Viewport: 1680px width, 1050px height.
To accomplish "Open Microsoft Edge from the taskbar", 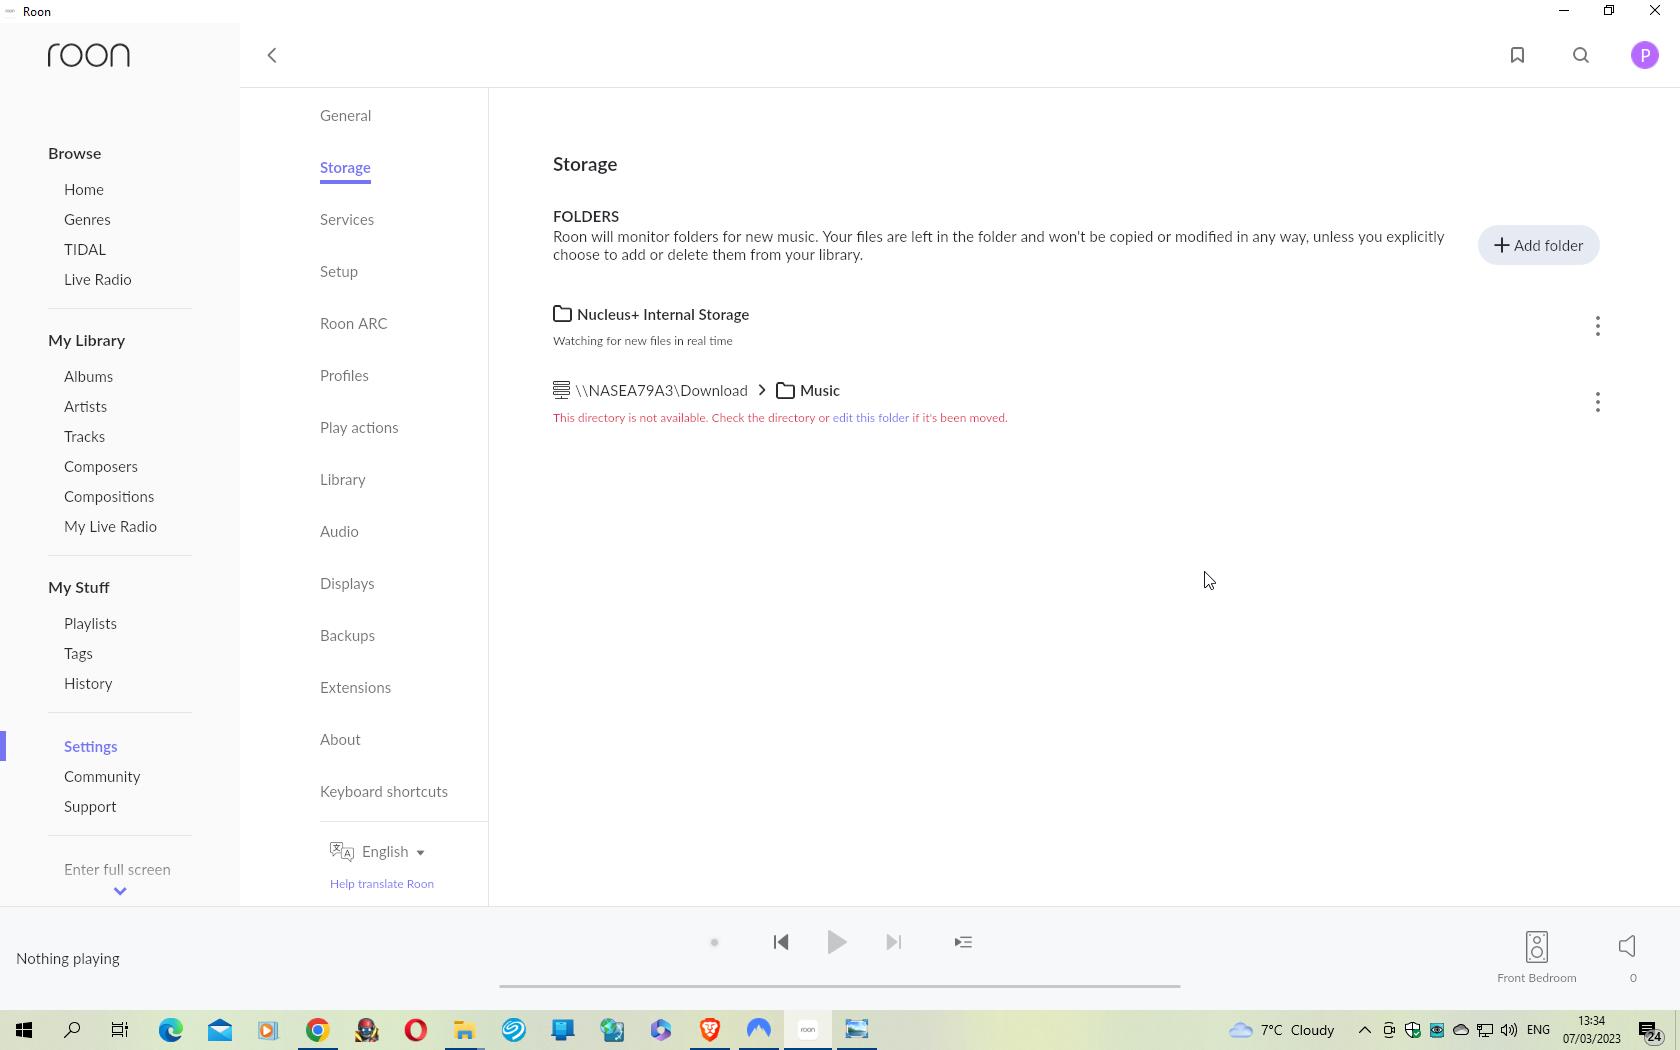I will pyautogui.click(x=170, y=1030).
